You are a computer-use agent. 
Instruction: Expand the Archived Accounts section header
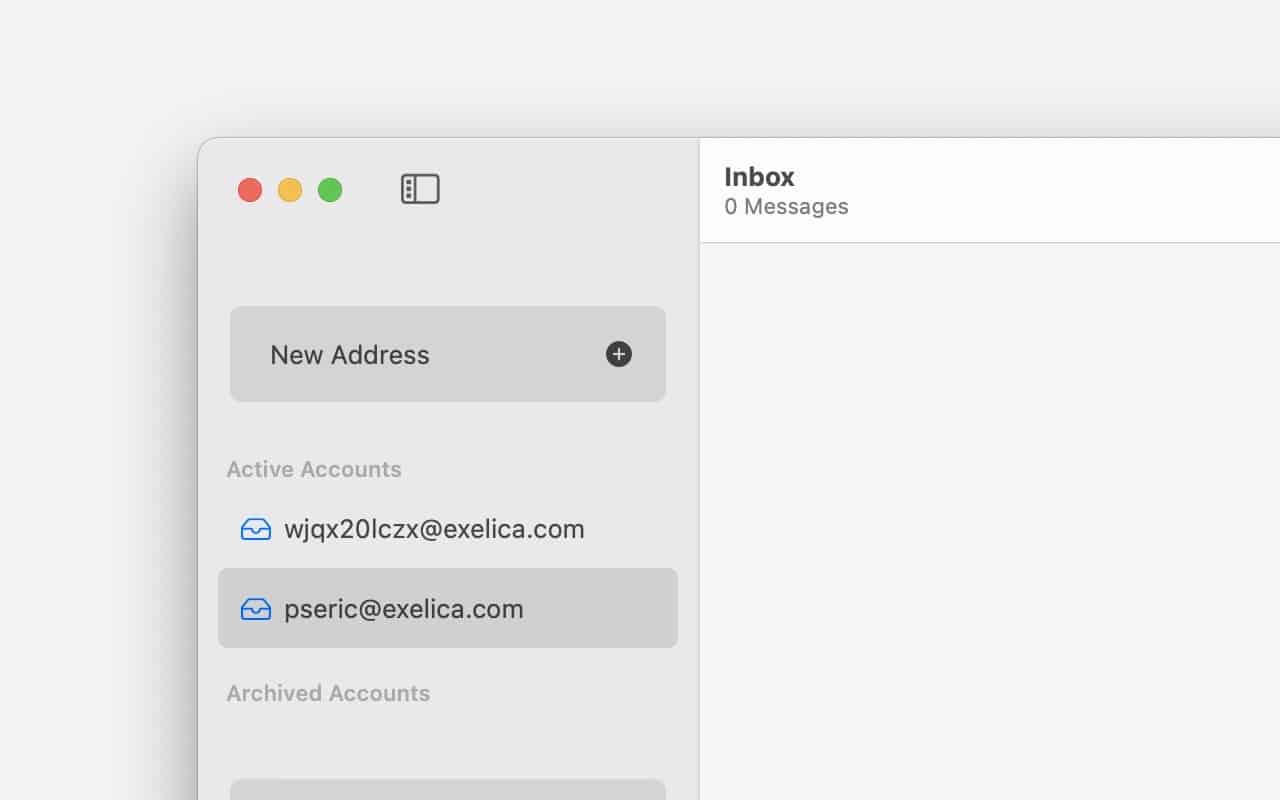(x=328, y=693)
